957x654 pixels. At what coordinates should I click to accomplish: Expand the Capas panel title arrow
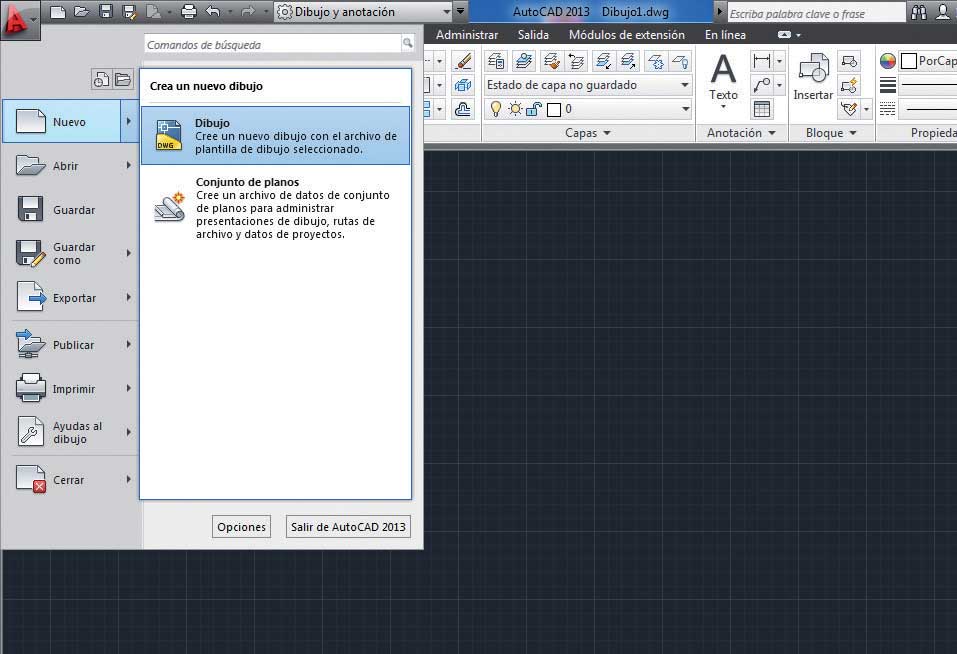tap(607, 133)
